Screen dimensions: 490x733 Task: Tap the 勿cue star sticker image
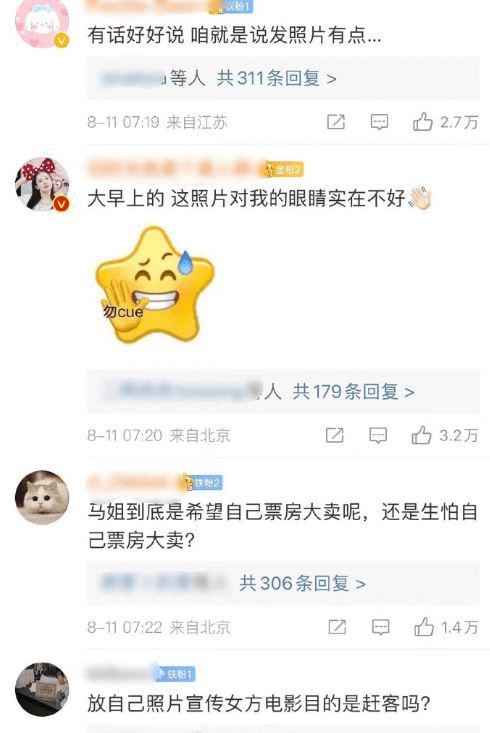pos(154,284)
